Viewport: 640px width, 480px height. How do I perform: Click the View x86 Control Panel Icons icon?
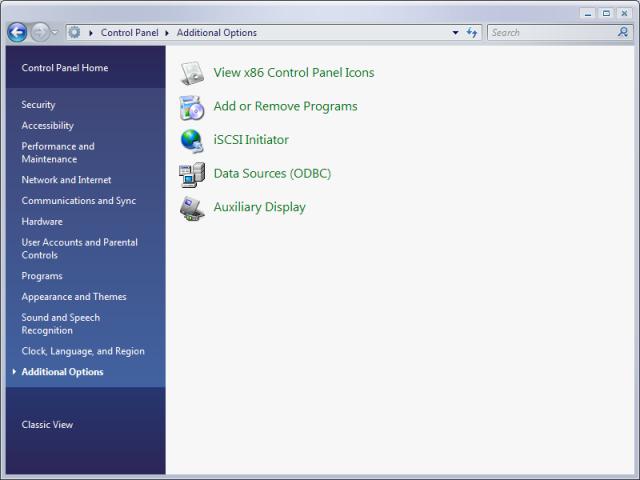[192, 73]
